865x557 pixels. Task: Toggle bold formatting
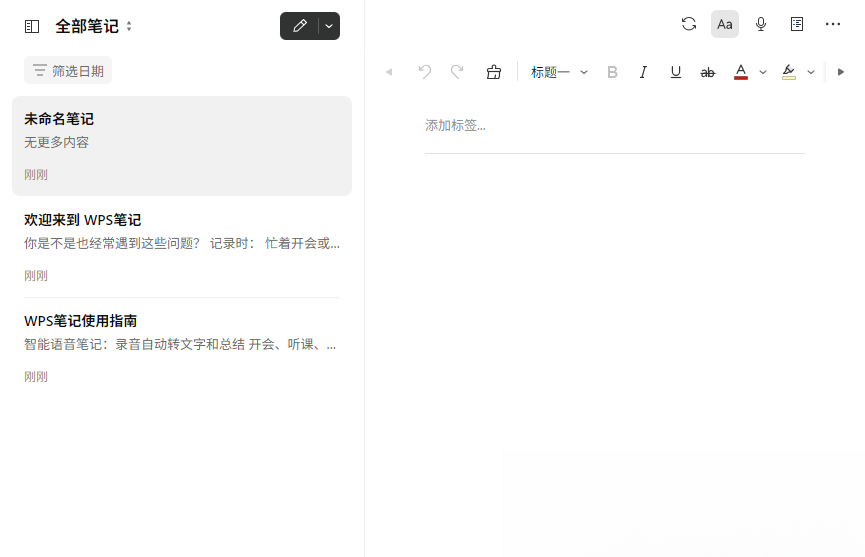pos(612,72)
